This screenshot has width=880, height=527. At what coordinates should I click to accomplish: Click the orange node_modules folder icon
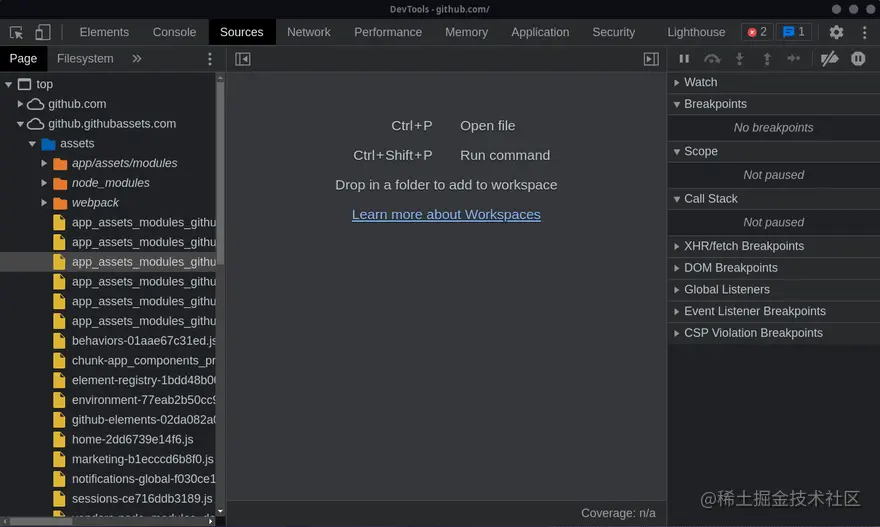click(60, 183)
